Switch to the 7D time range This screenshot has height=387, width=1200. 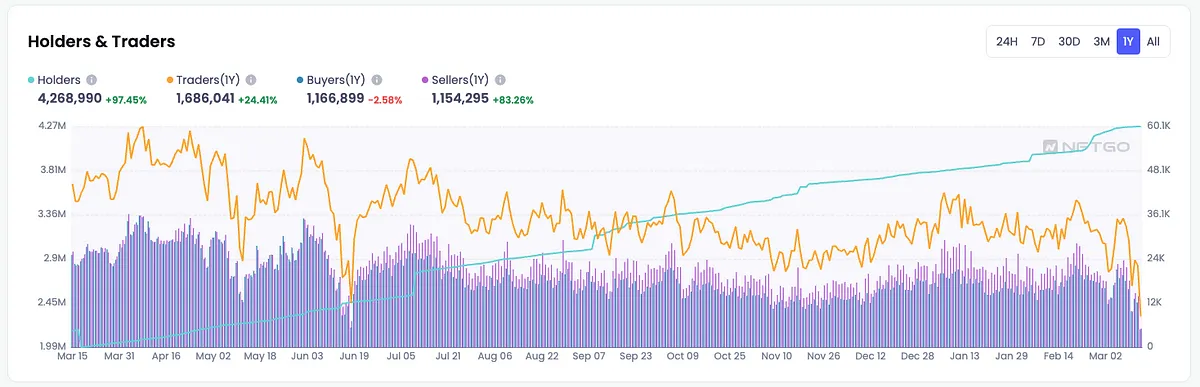point(1038,41)
